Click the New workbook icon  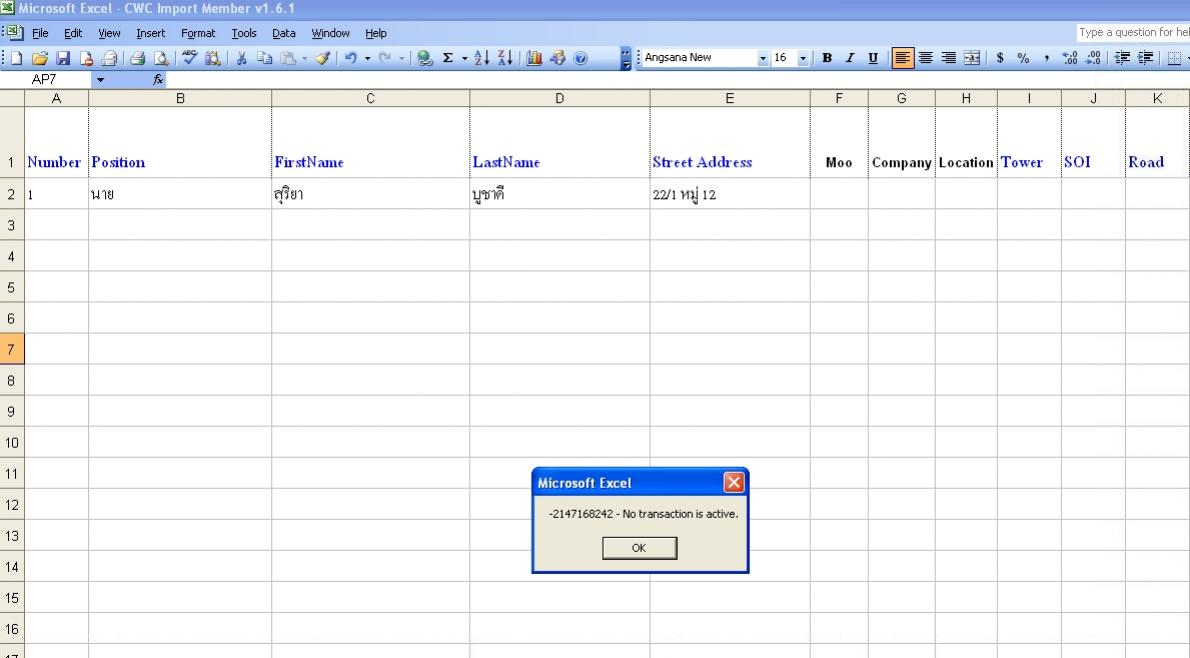16,58
